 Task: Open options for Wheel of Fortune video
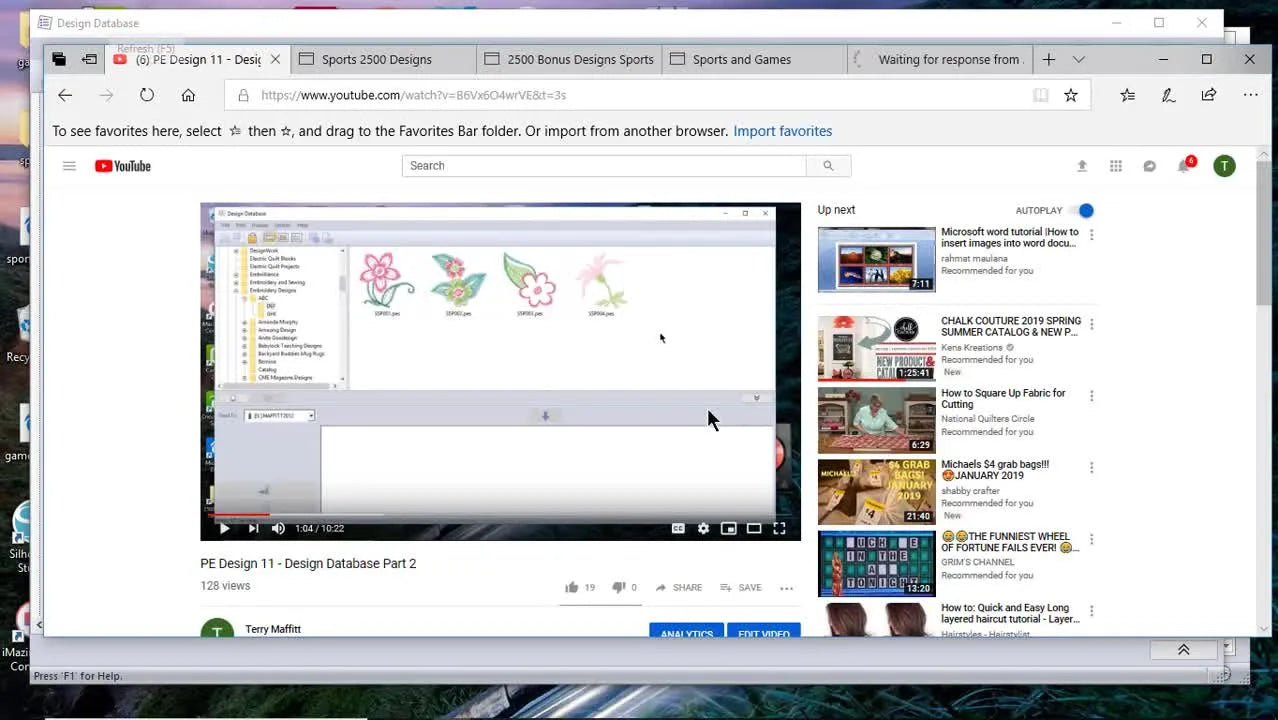click(1091, 539)
